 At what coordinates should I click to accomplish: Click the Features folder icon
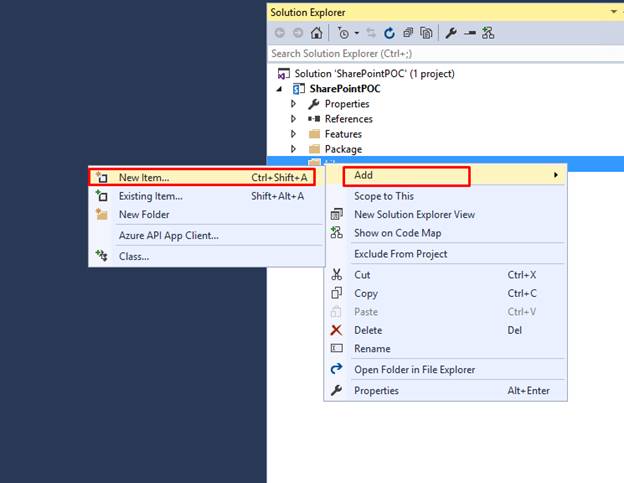click(x=314, y=134)
